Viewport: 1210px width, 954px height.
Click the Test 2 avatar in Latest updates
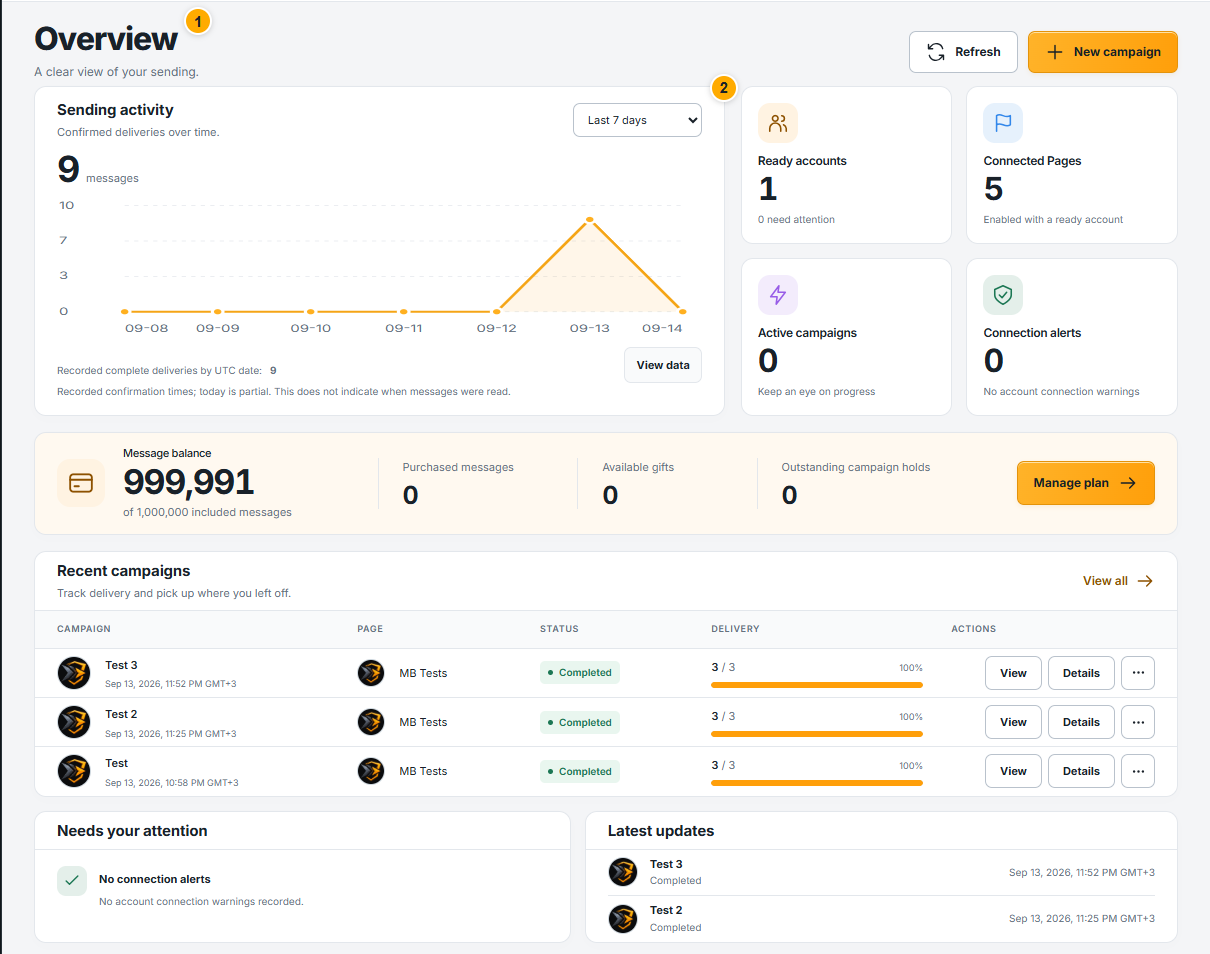point(623,919)
